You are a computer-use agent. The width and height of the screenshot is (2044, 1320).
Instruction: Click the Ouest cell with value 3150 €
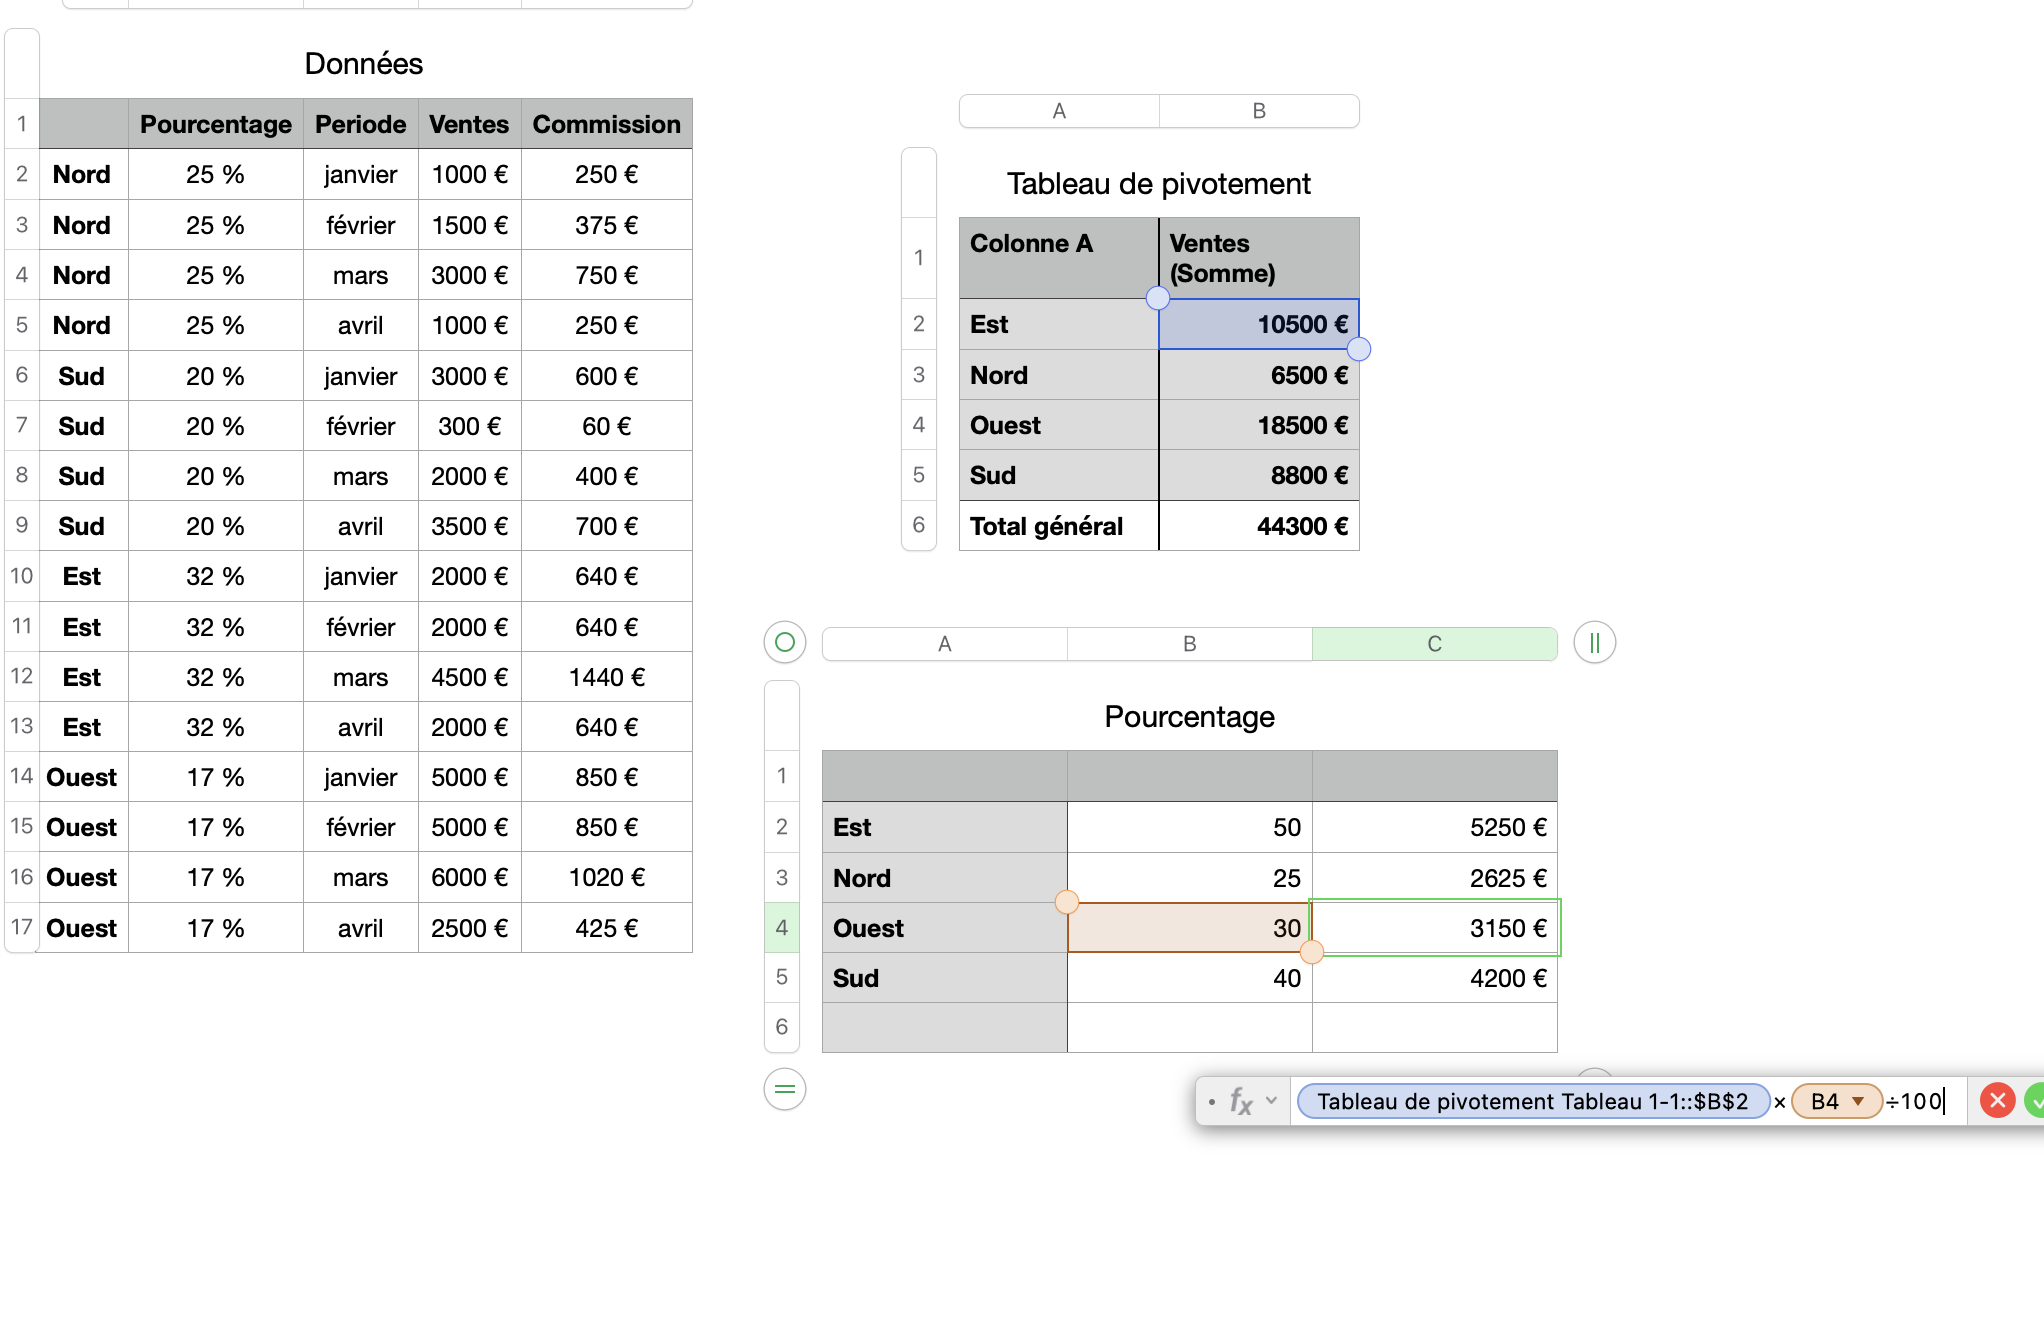click(x=1434, y=928)
